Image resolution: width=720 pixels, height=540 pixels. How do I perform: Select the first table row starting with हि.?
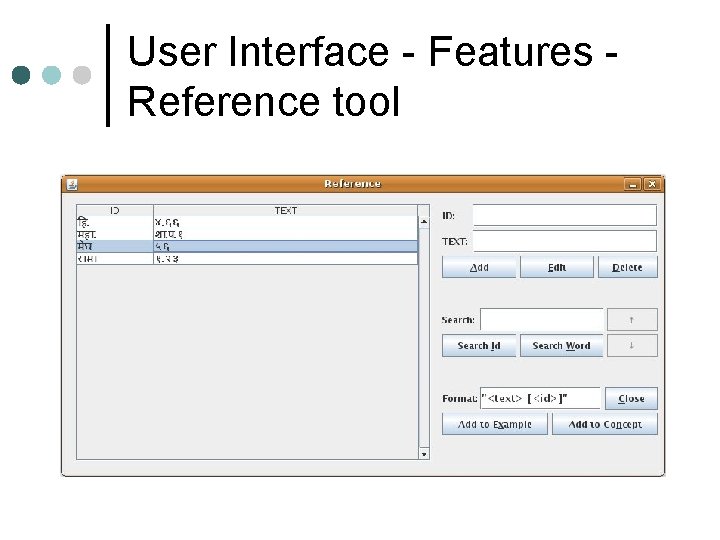[247, 222]
